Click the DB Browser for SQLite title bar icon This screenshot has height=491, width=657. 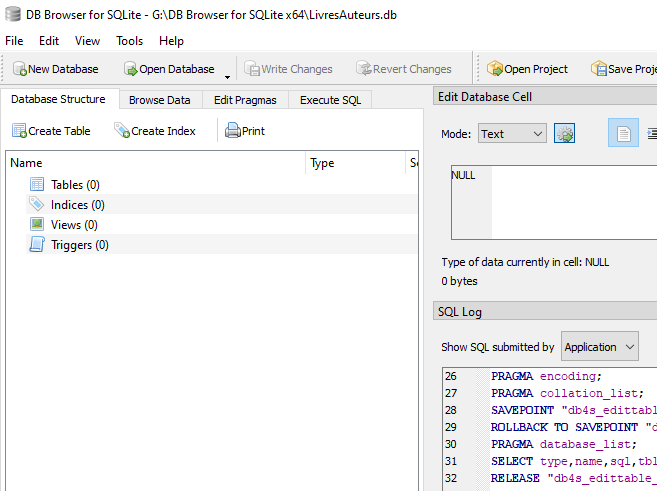point(13,14)
